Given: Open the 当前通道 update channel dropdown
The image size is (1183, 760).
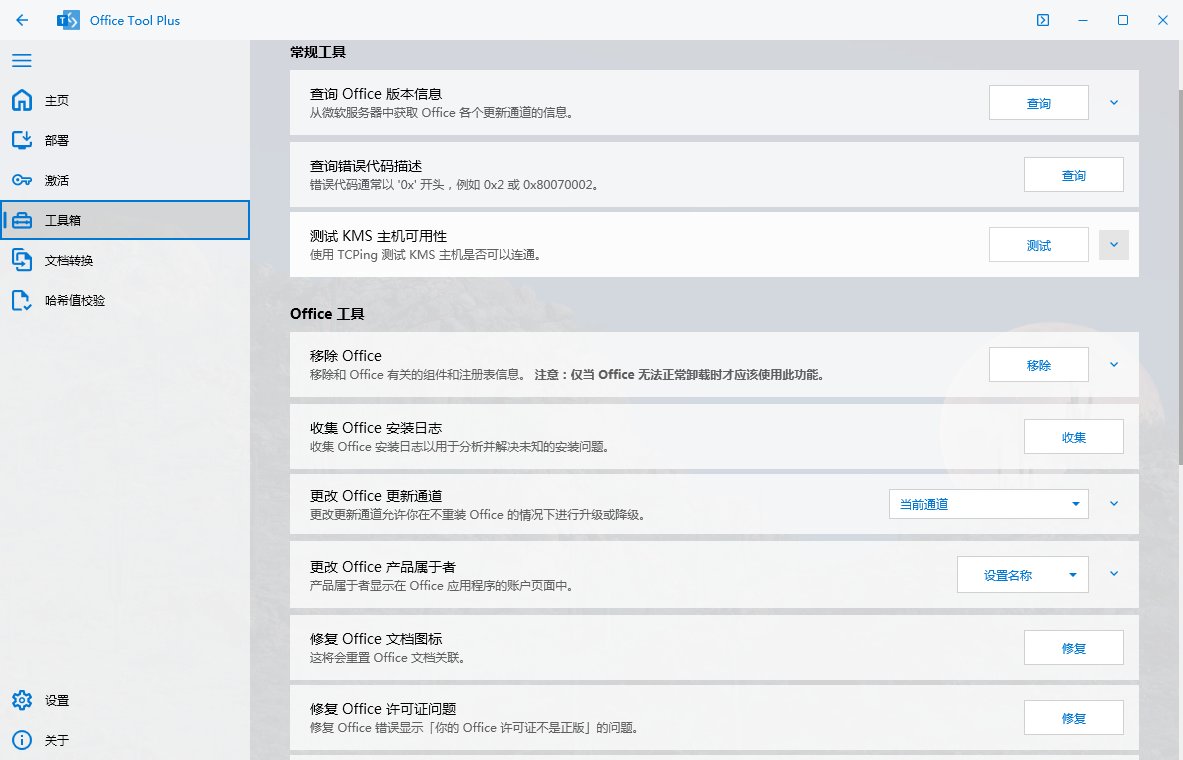Looking at the screenshot, I should (988, 504).
